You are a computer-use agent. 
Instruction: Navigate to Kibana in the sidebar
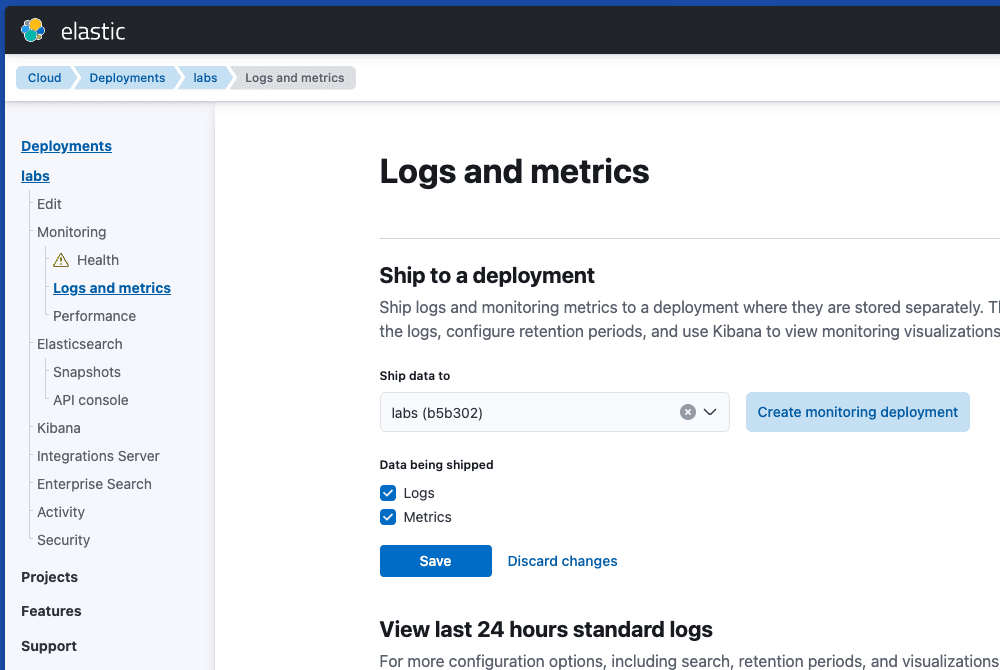[x=58, y=428]
